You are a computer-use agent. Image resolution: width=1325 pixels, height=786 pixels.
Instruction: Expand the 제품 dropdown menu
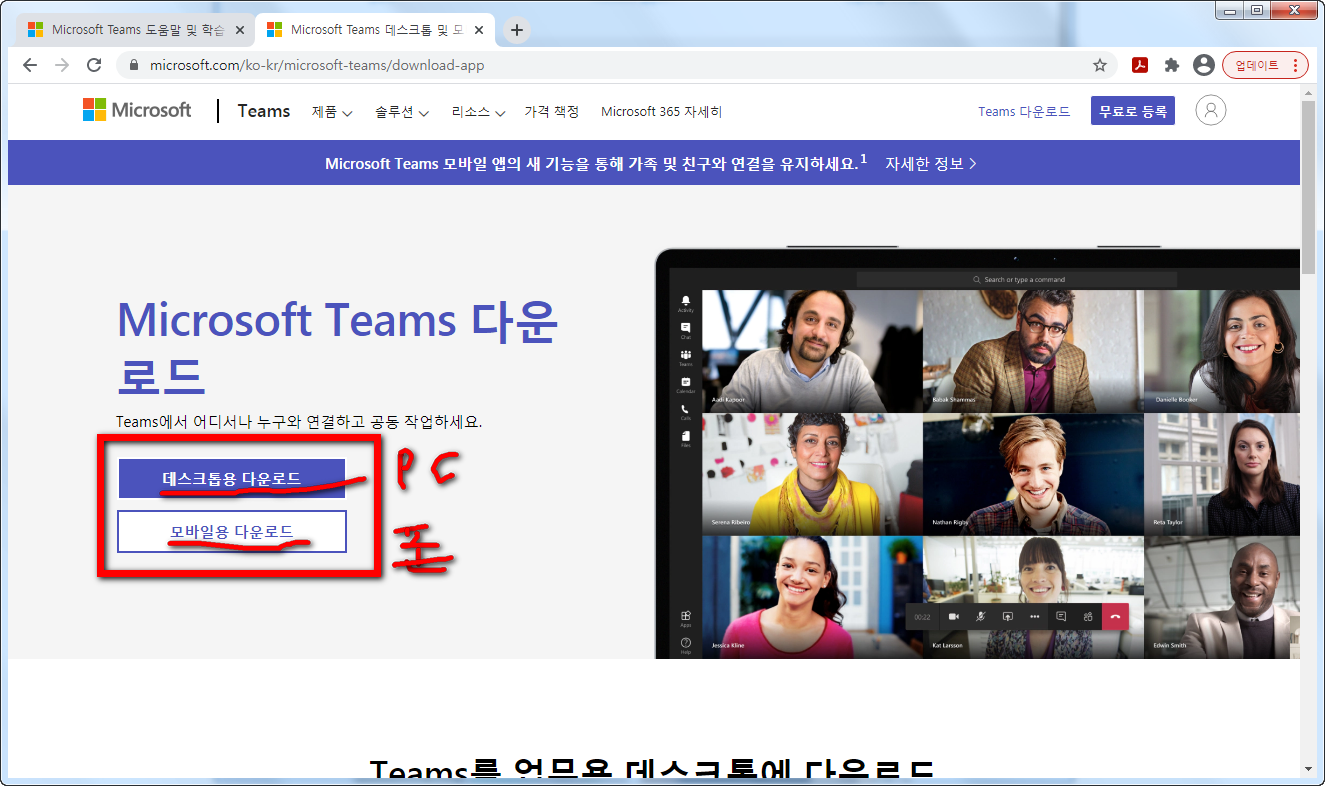[x=332, y=112]
